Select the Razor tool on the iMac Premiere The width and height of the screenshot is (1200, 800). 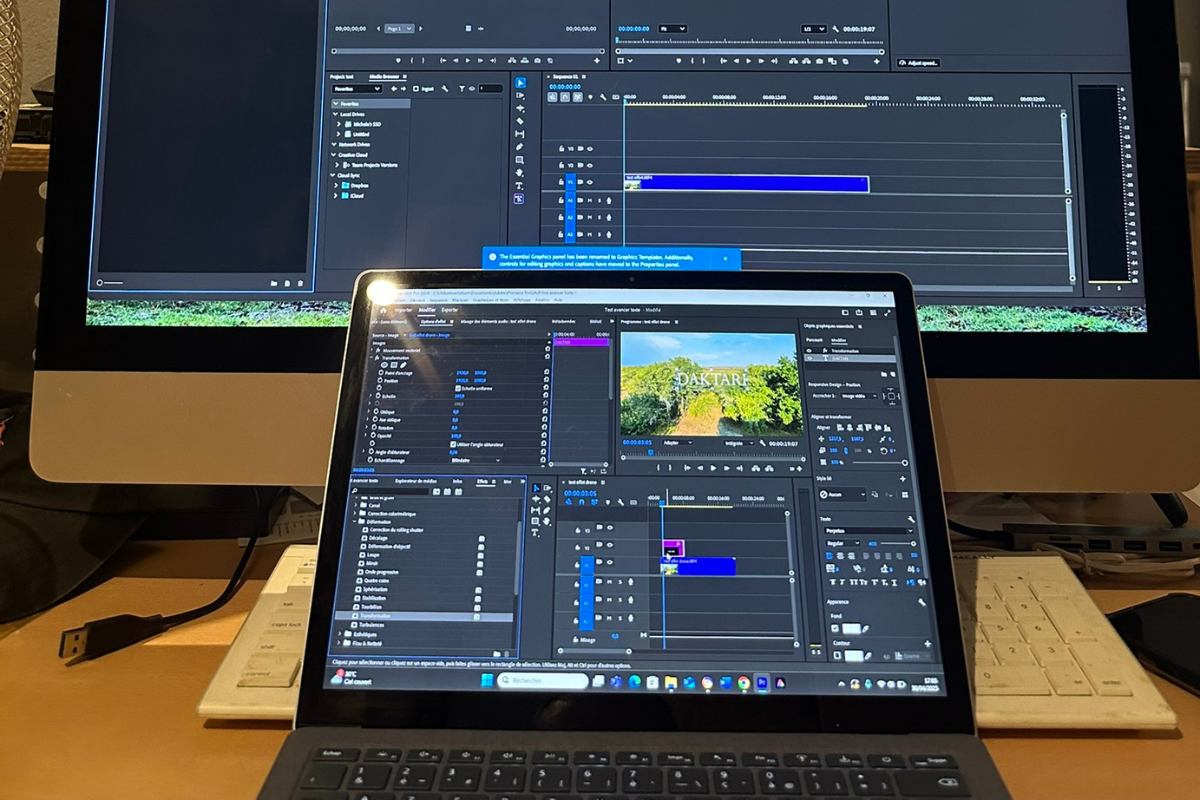click(520, 121)
